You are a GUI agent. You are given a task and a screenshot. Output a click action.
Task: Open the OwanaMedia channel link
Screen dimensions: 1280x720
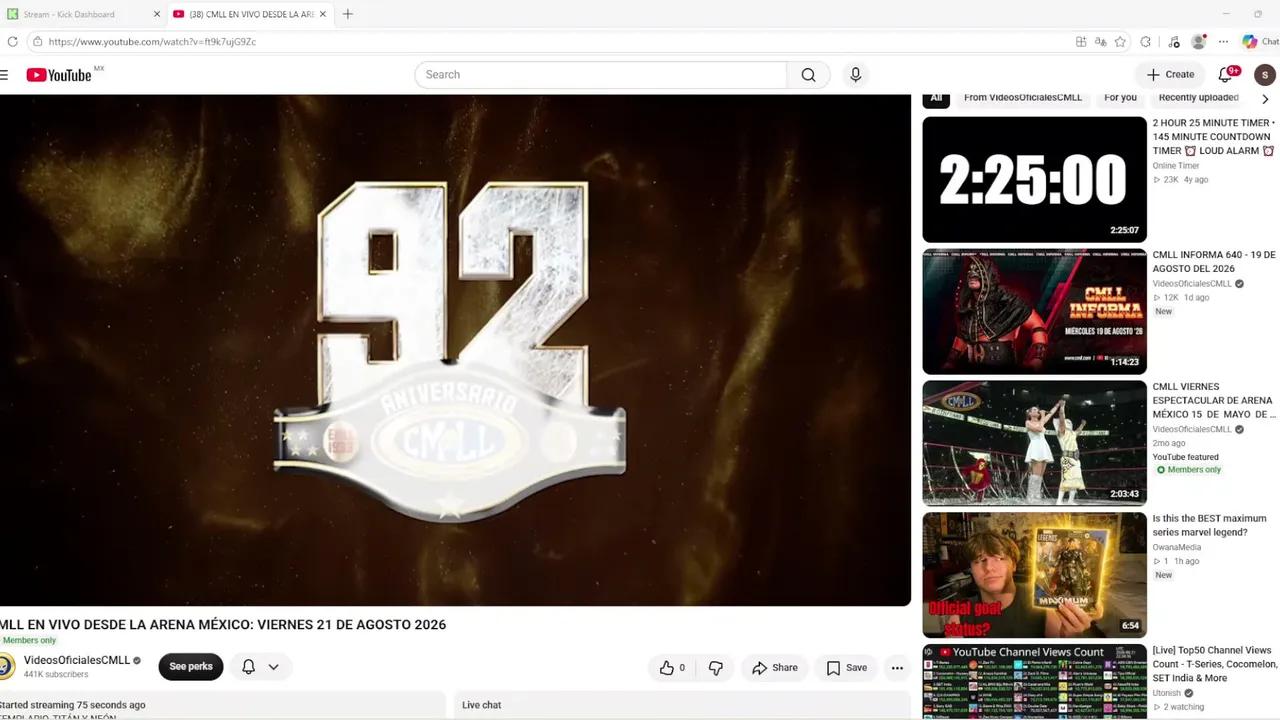tap(1177, 548)
